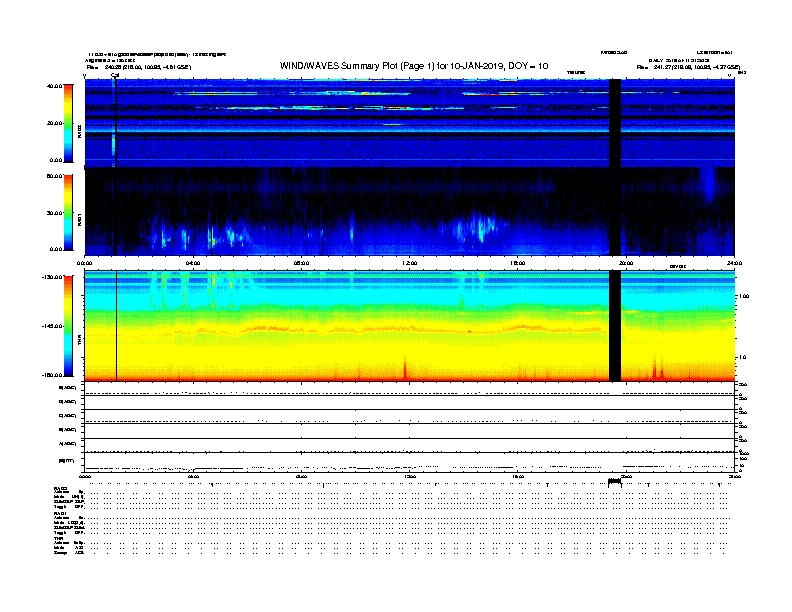Click the -130.00 label on TNR color scale
Screen dimensions: 792x612
point(53,277)
